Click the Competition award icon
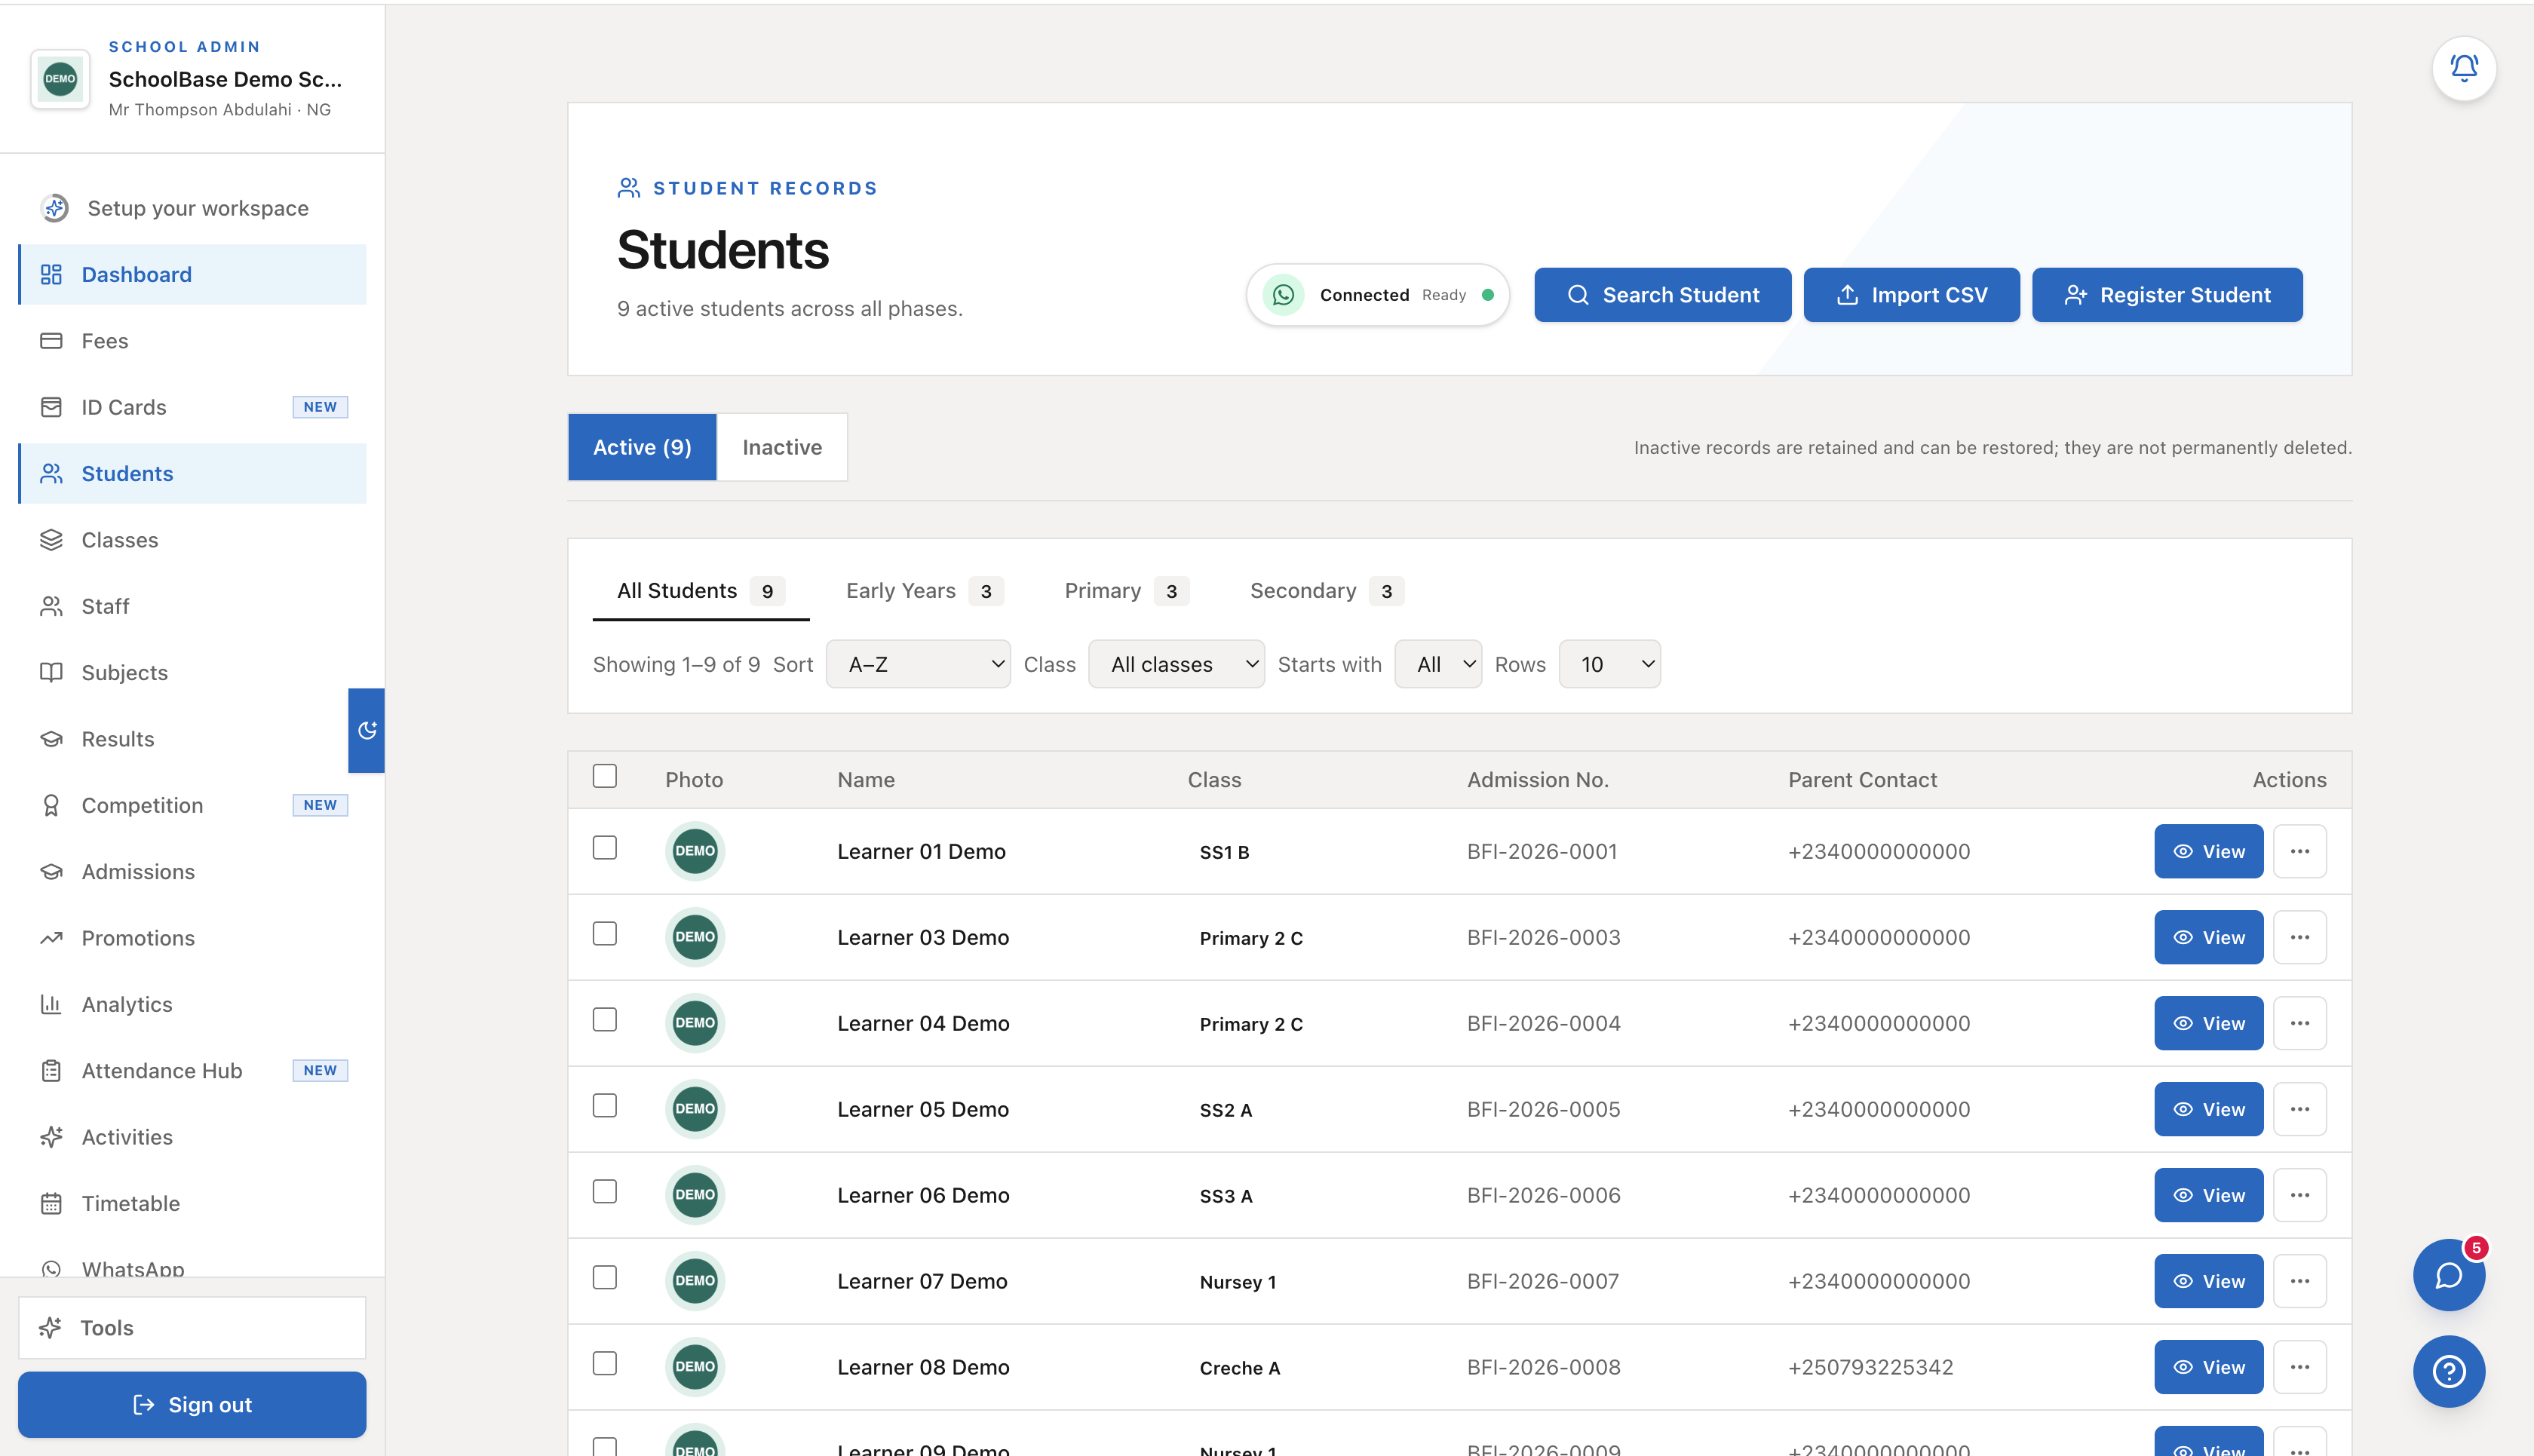 (x=51, y=805)
